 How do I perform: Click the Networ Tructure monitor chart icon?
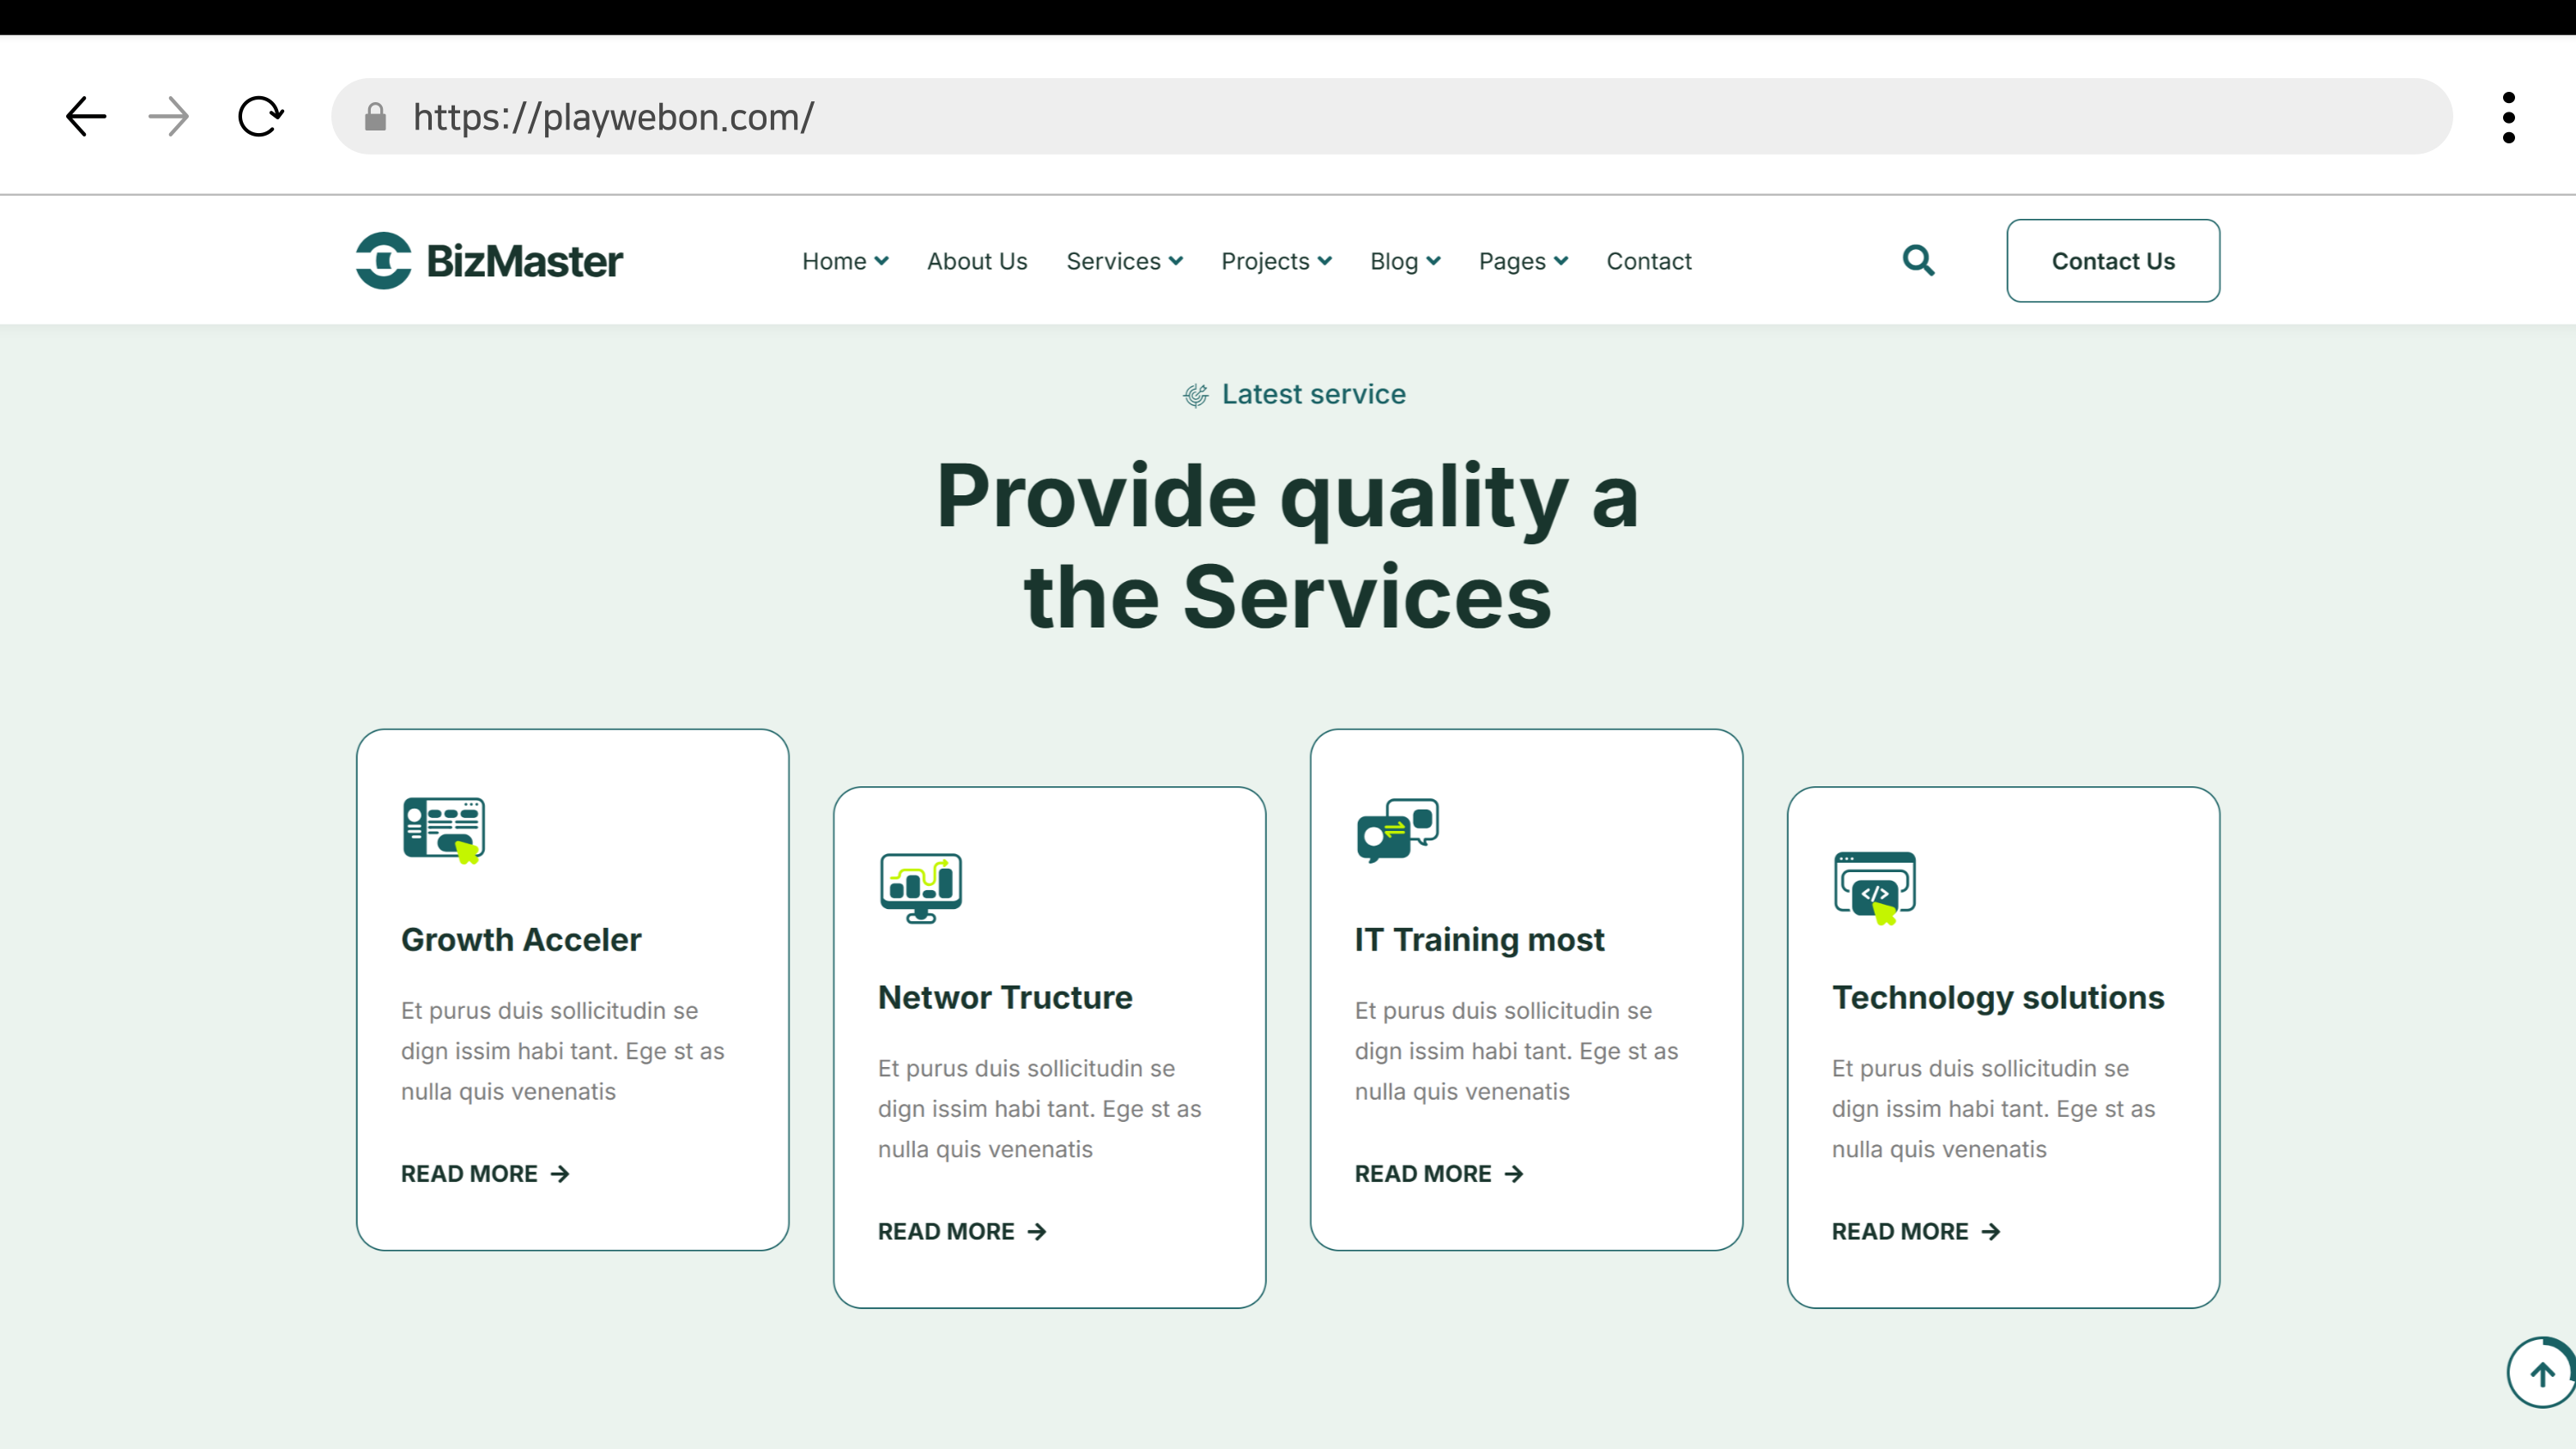(921, 888)
